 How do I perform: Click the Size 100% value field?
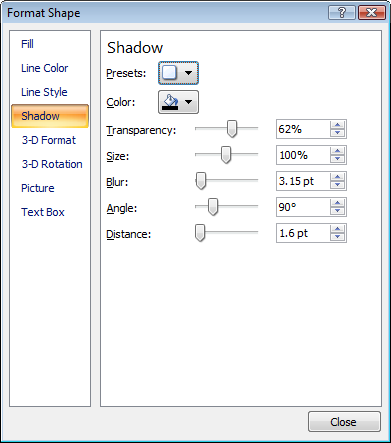(x=303, y=155)
